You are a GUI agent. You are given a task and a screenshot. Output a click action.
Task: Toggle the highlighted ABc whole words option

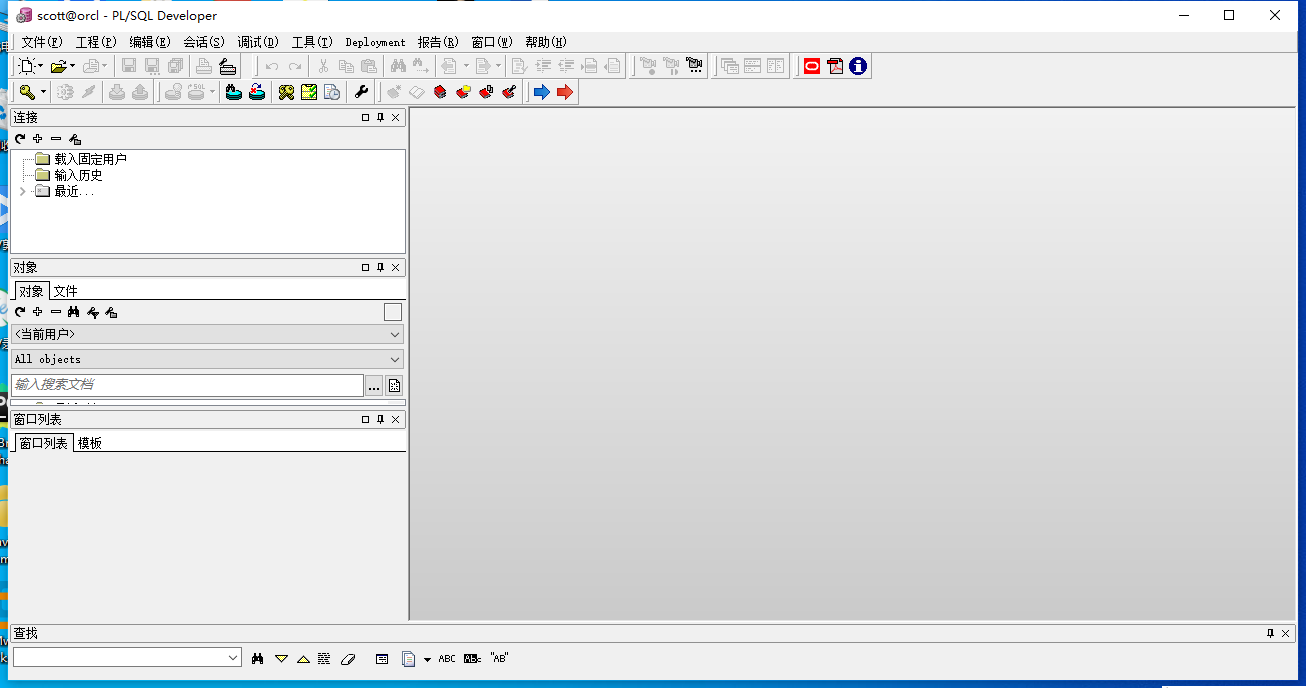click(x=473, y=658)
